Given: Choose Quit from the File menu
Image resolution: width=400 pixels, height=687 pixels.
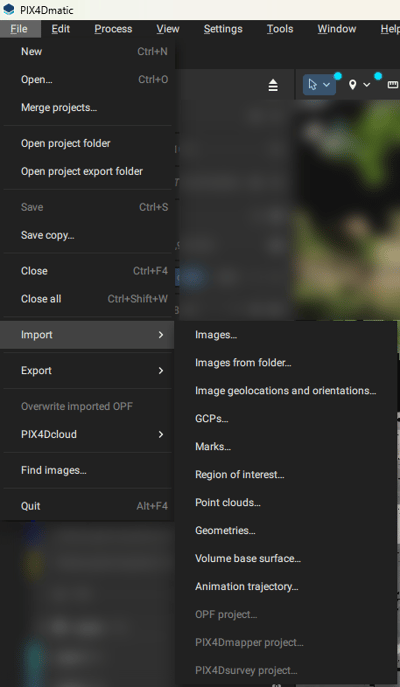Looking at the screenshot, I should tap(87, 506).
